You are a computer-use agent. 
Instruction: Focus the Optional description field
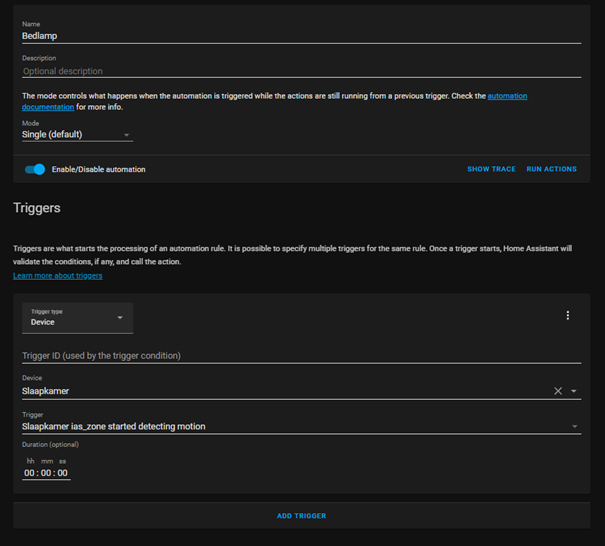(300, 71)
